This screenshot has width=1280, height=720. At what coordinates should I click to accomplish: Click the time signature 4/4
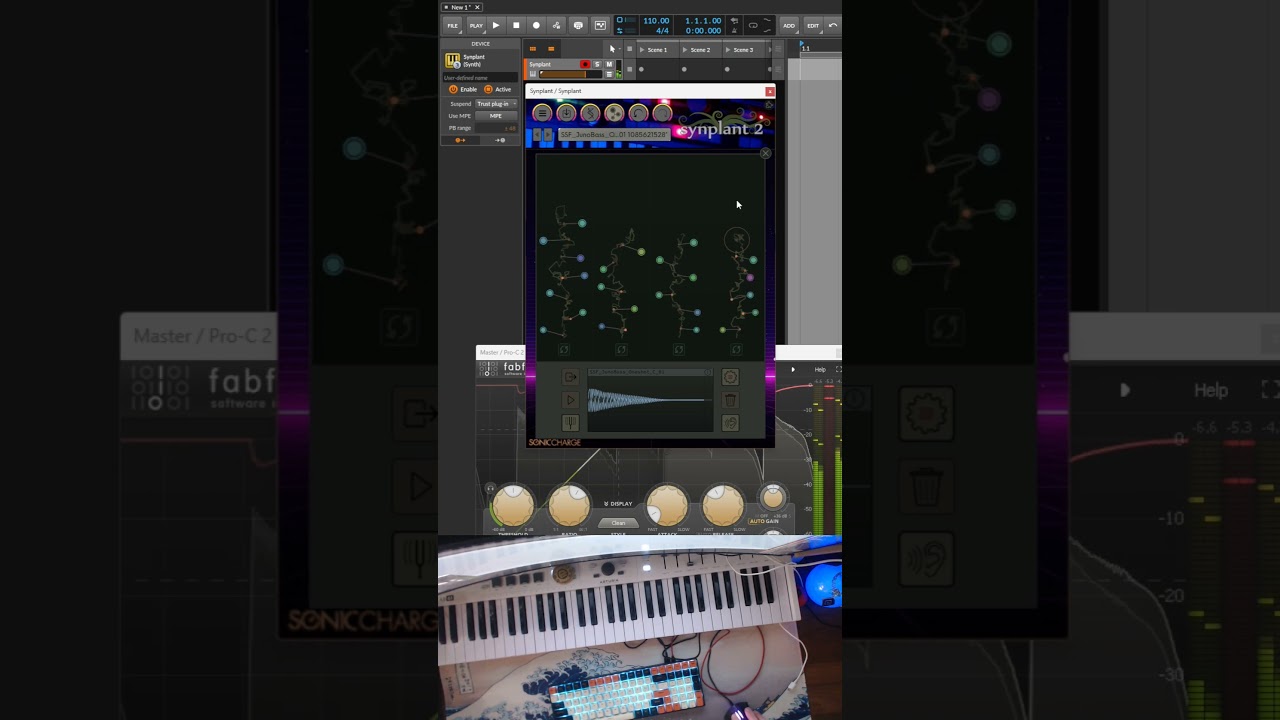[662, 31]
